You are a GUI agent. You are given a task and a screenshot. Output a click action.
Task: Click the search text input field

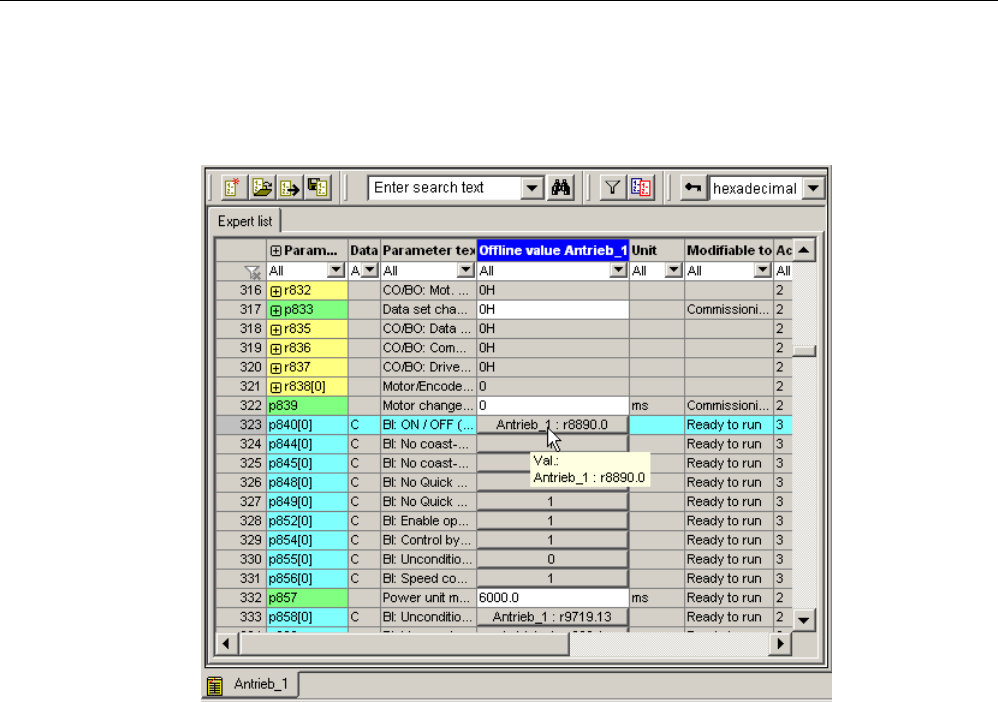446,188
